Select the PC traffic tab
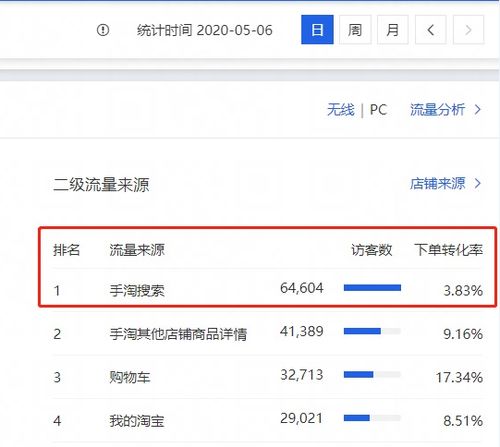Viewport: 500px width, 447px height. click(378, 110)
